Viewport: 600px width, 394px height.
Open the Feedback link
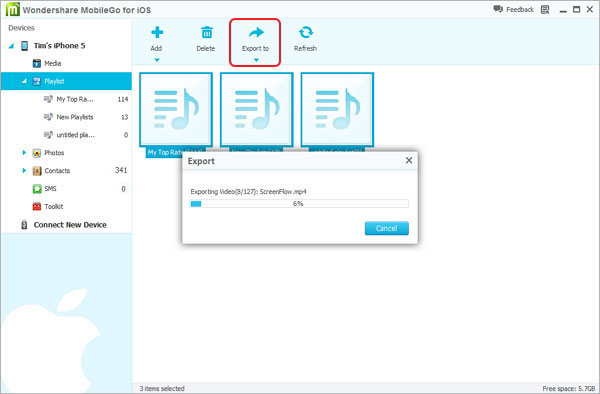click(x=520, y=10)
